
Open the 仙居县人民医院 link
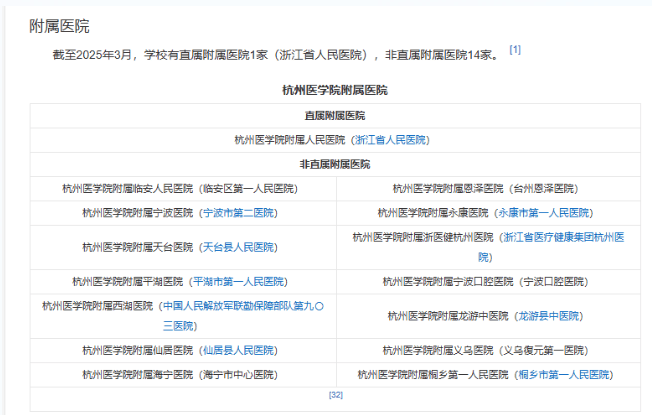pyautogui.click(x=238, y=351)
